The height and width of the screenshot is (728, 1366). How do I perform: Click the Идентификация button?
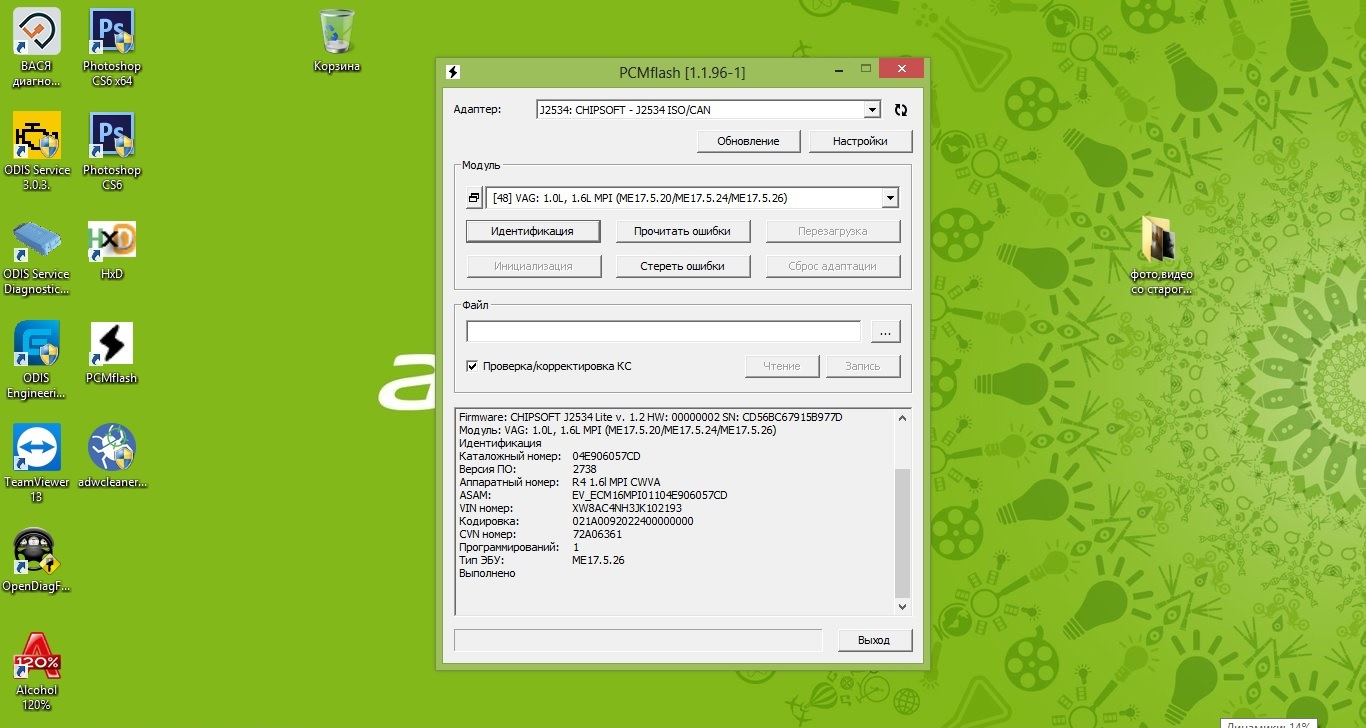(x=533, y=231)
